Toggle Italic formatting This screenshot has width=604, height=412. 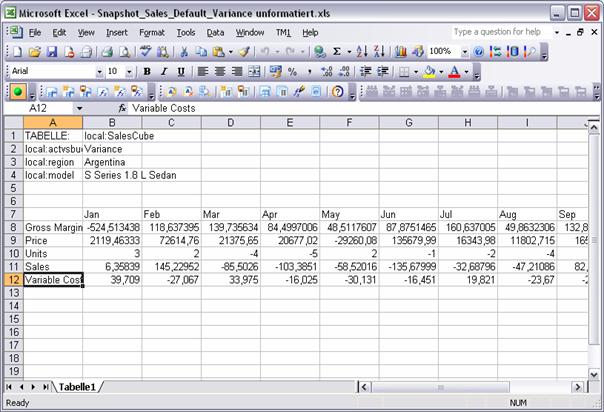pyautogui.click(x=163, y=72)
